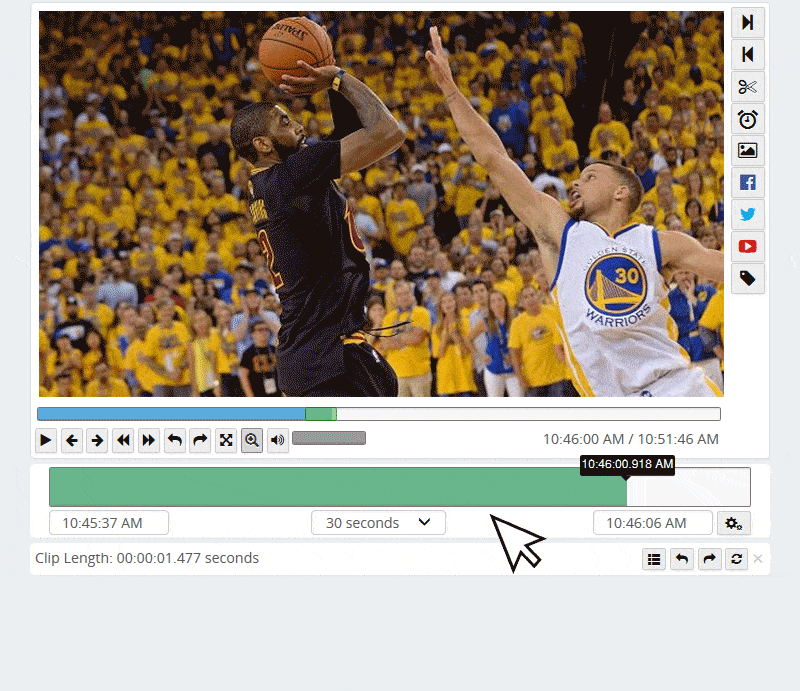Image resolution: width=800 pixels, height=691 pixels.
Task: Click the Clip Length text
Action: [x=147, y=558]
